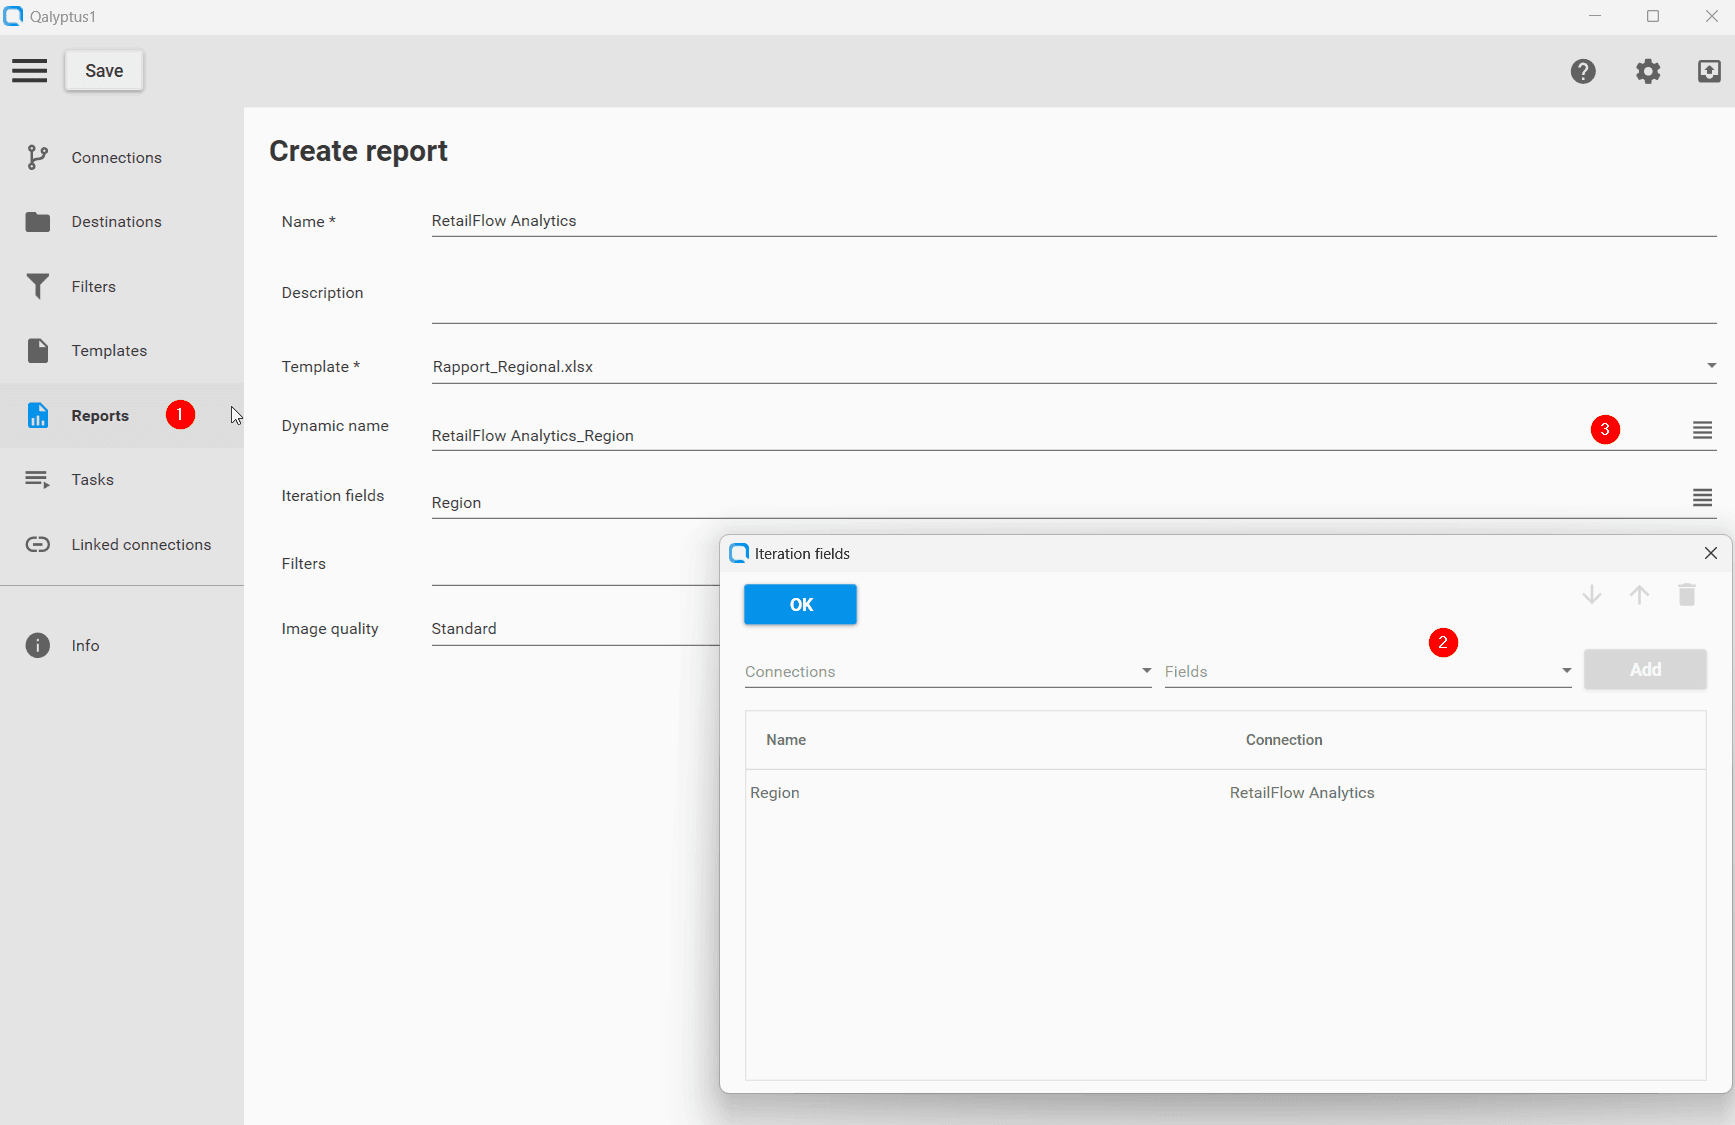Screen dimensions: 1735x1125
Task: Click the Add button in dialog
Action: pos(1645,670)
